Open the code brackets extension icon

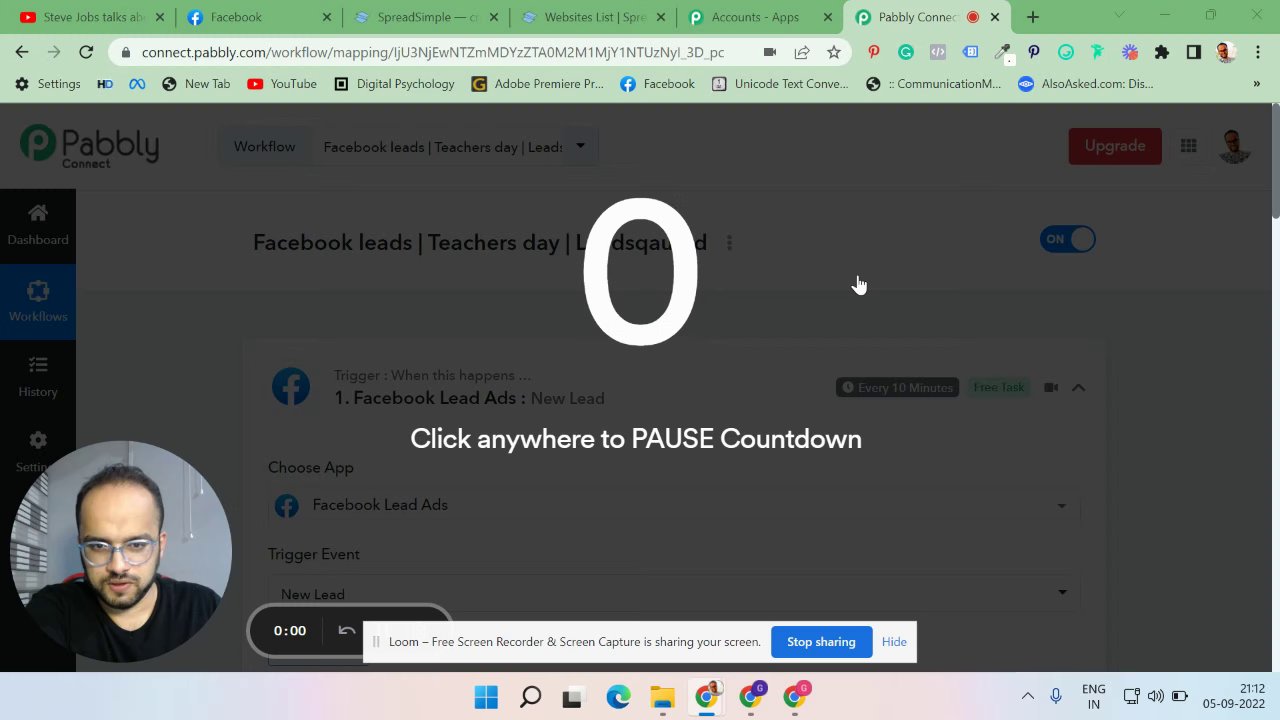pyautogui.click(x=938, y=52)
